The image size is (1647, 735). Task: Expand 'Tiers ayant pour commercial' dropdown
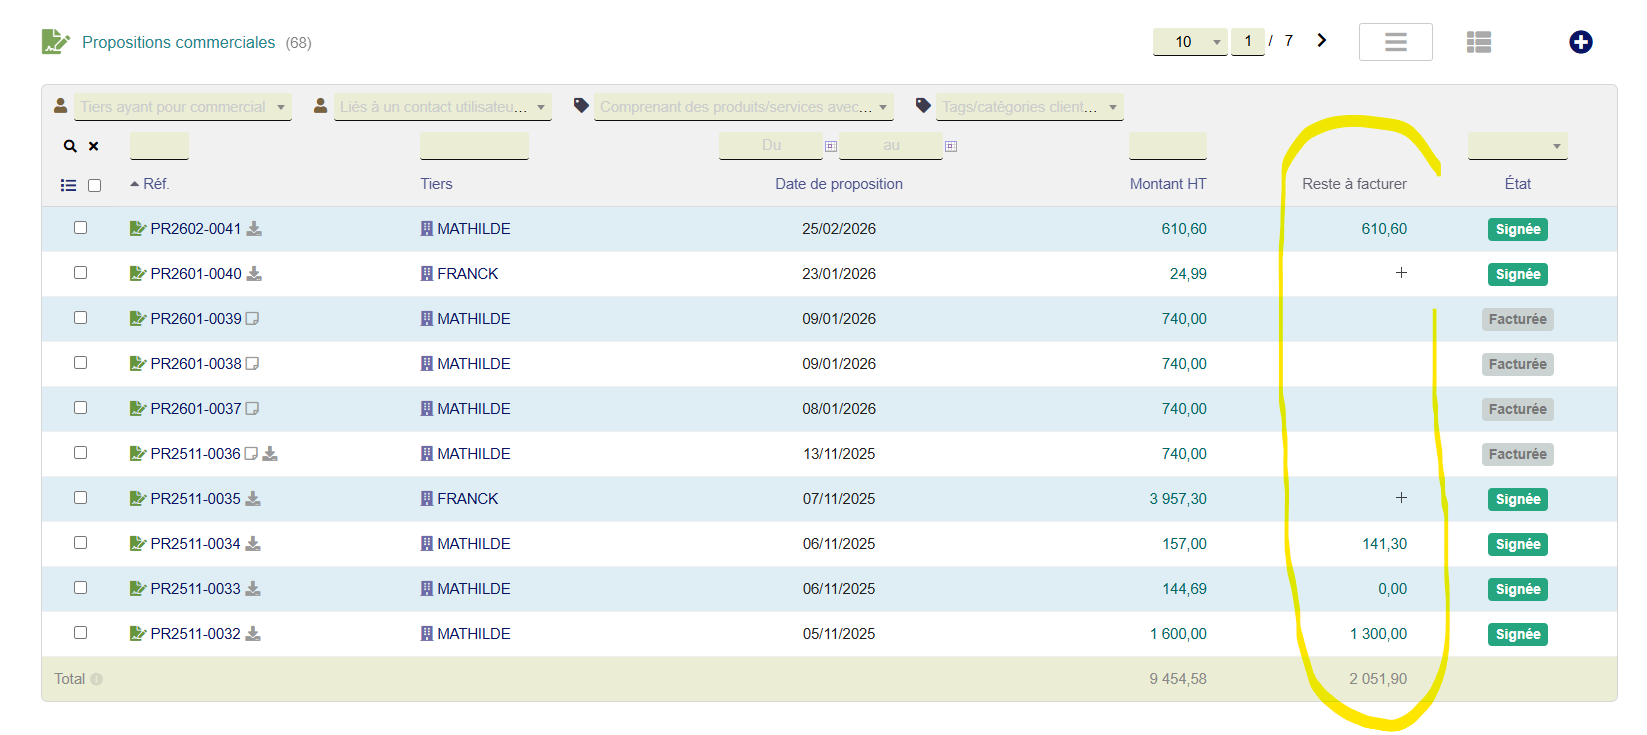point(183,107)
